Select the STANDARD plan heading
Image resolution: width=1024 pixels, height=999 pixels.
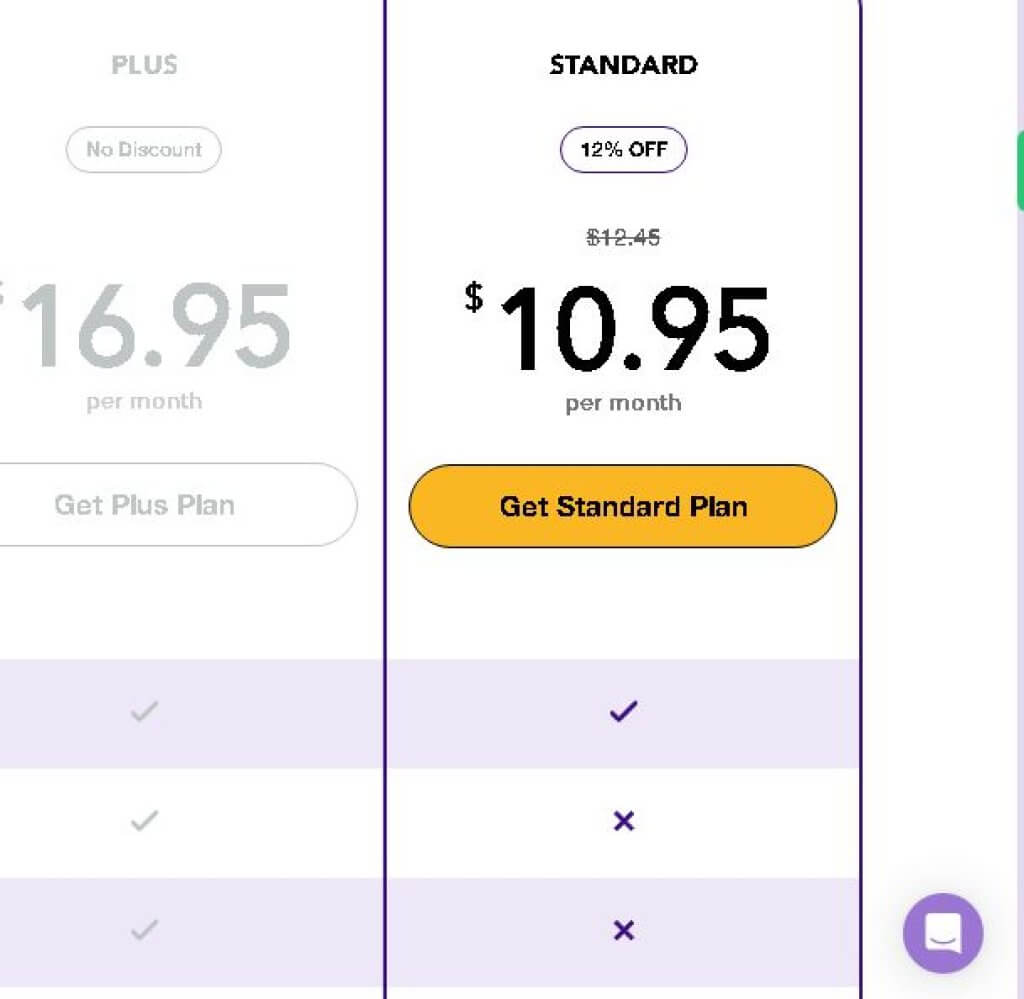(x=623, y=65)
